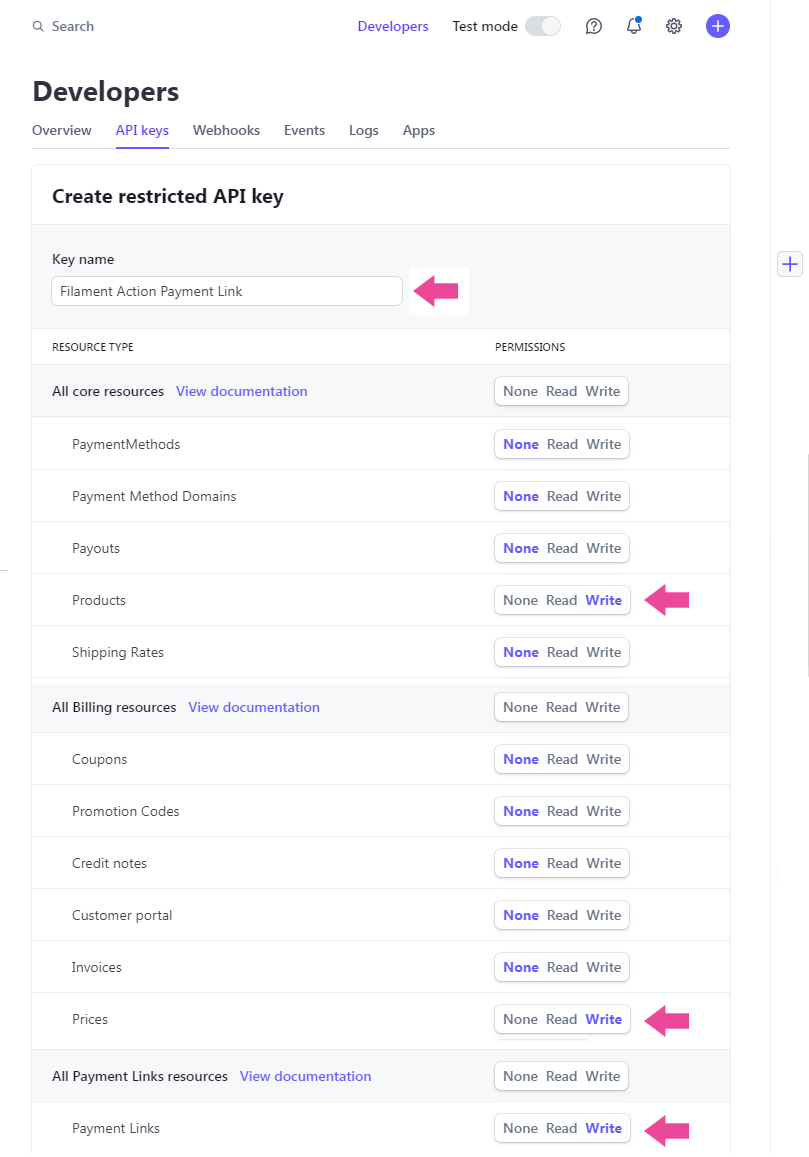The image size is (809, 1157).
Task: Set All Billing resources to Write
Action: click(x=603, y=707)
